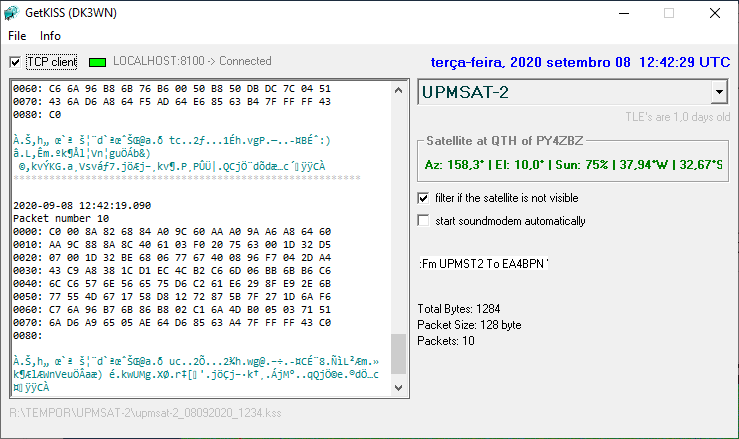Click the UTC date and time display
The width and height of the screenshot is (739, 439).
580,62
